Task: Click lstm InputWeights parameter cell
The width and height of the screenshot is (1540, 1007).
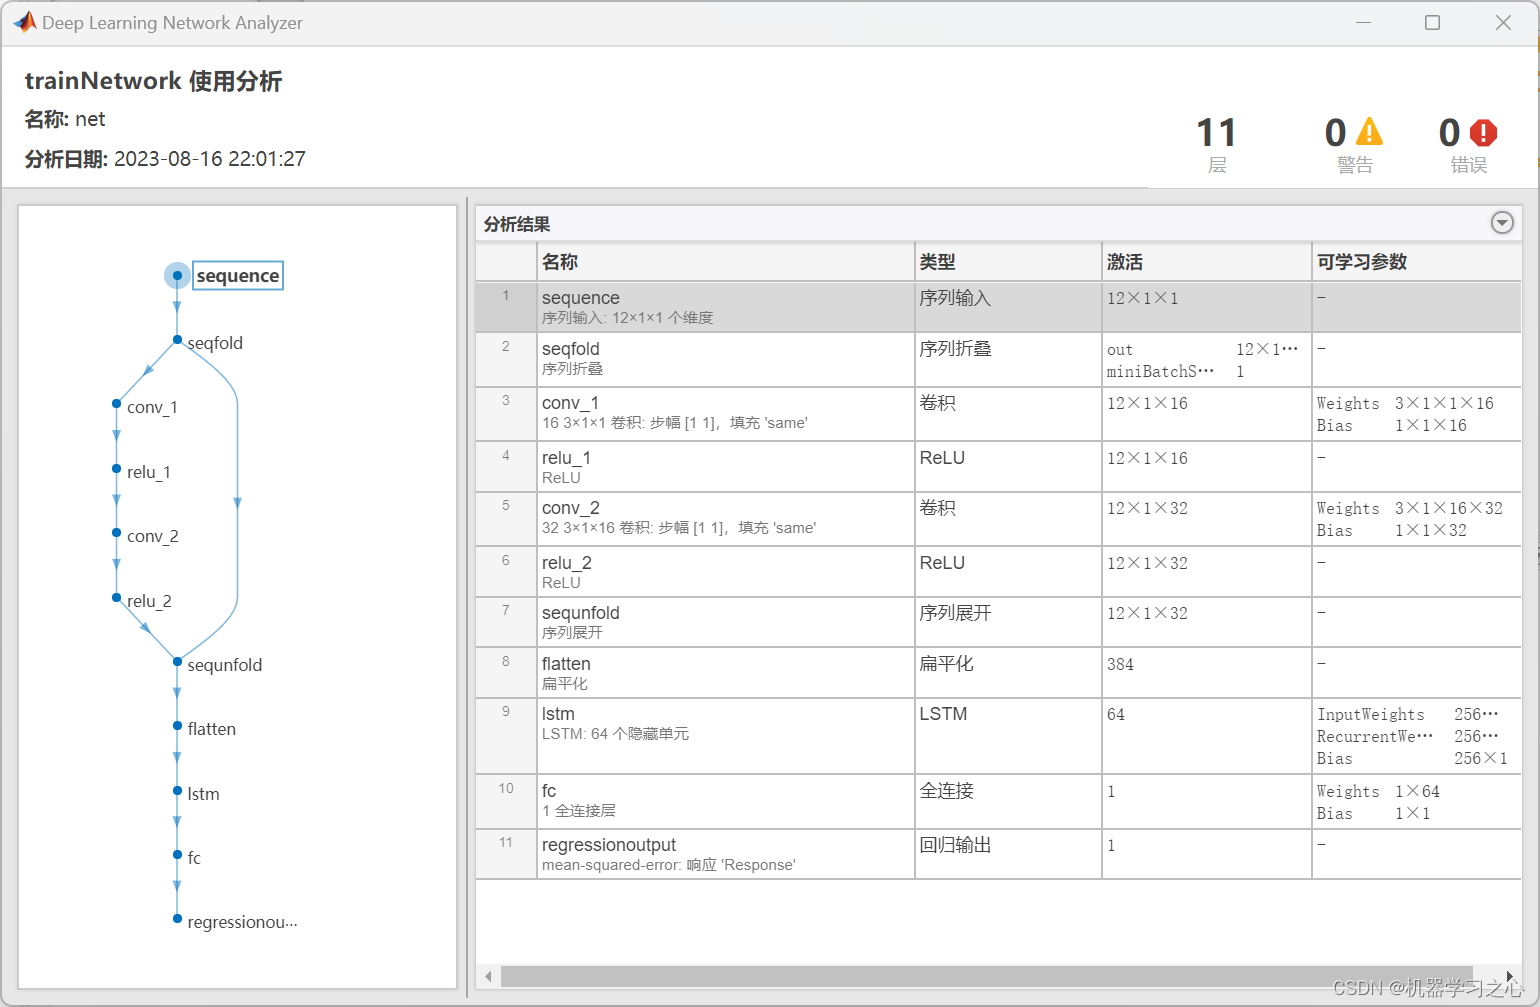Action: point(1408,715)
